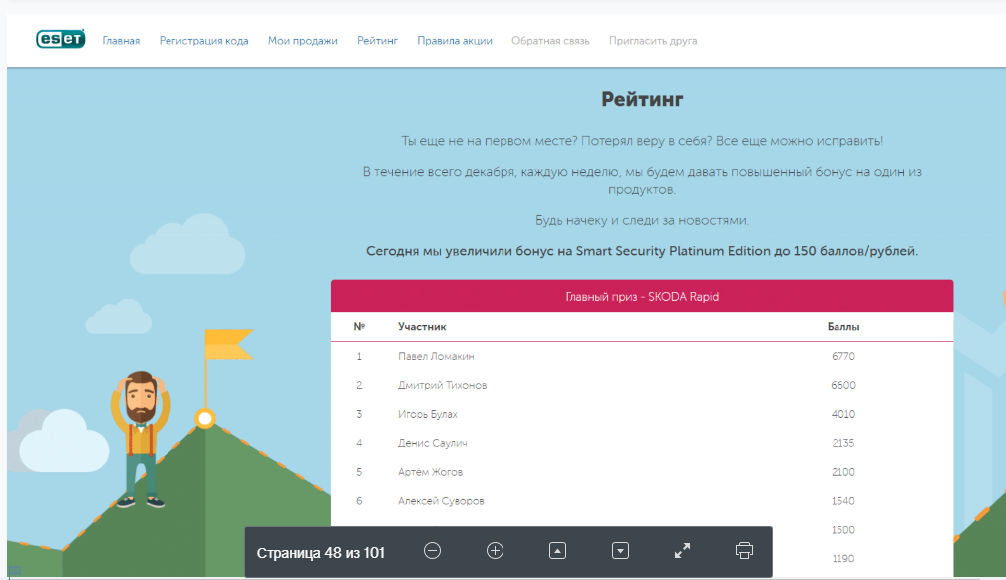
Task: Select the Рейтинг navigation item
Action: pos(377,41)
